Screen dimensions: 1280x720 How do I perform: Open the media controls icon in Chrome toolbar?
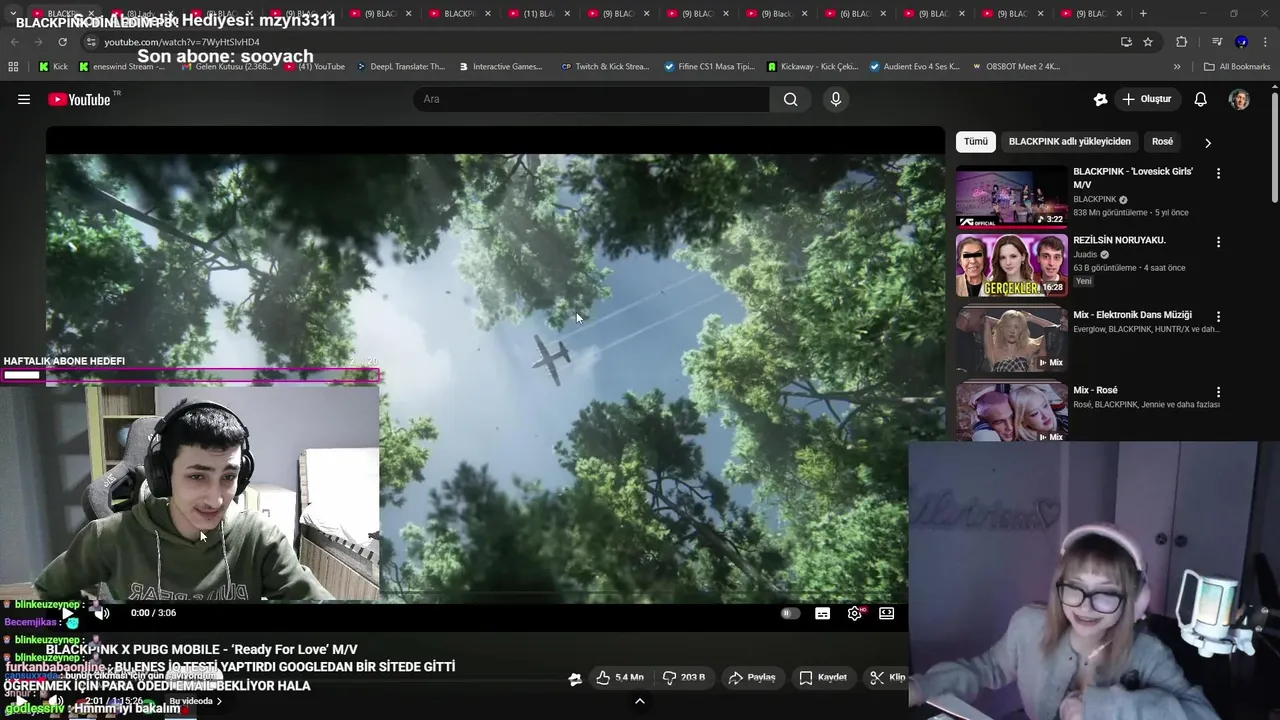coord(1217,42)
